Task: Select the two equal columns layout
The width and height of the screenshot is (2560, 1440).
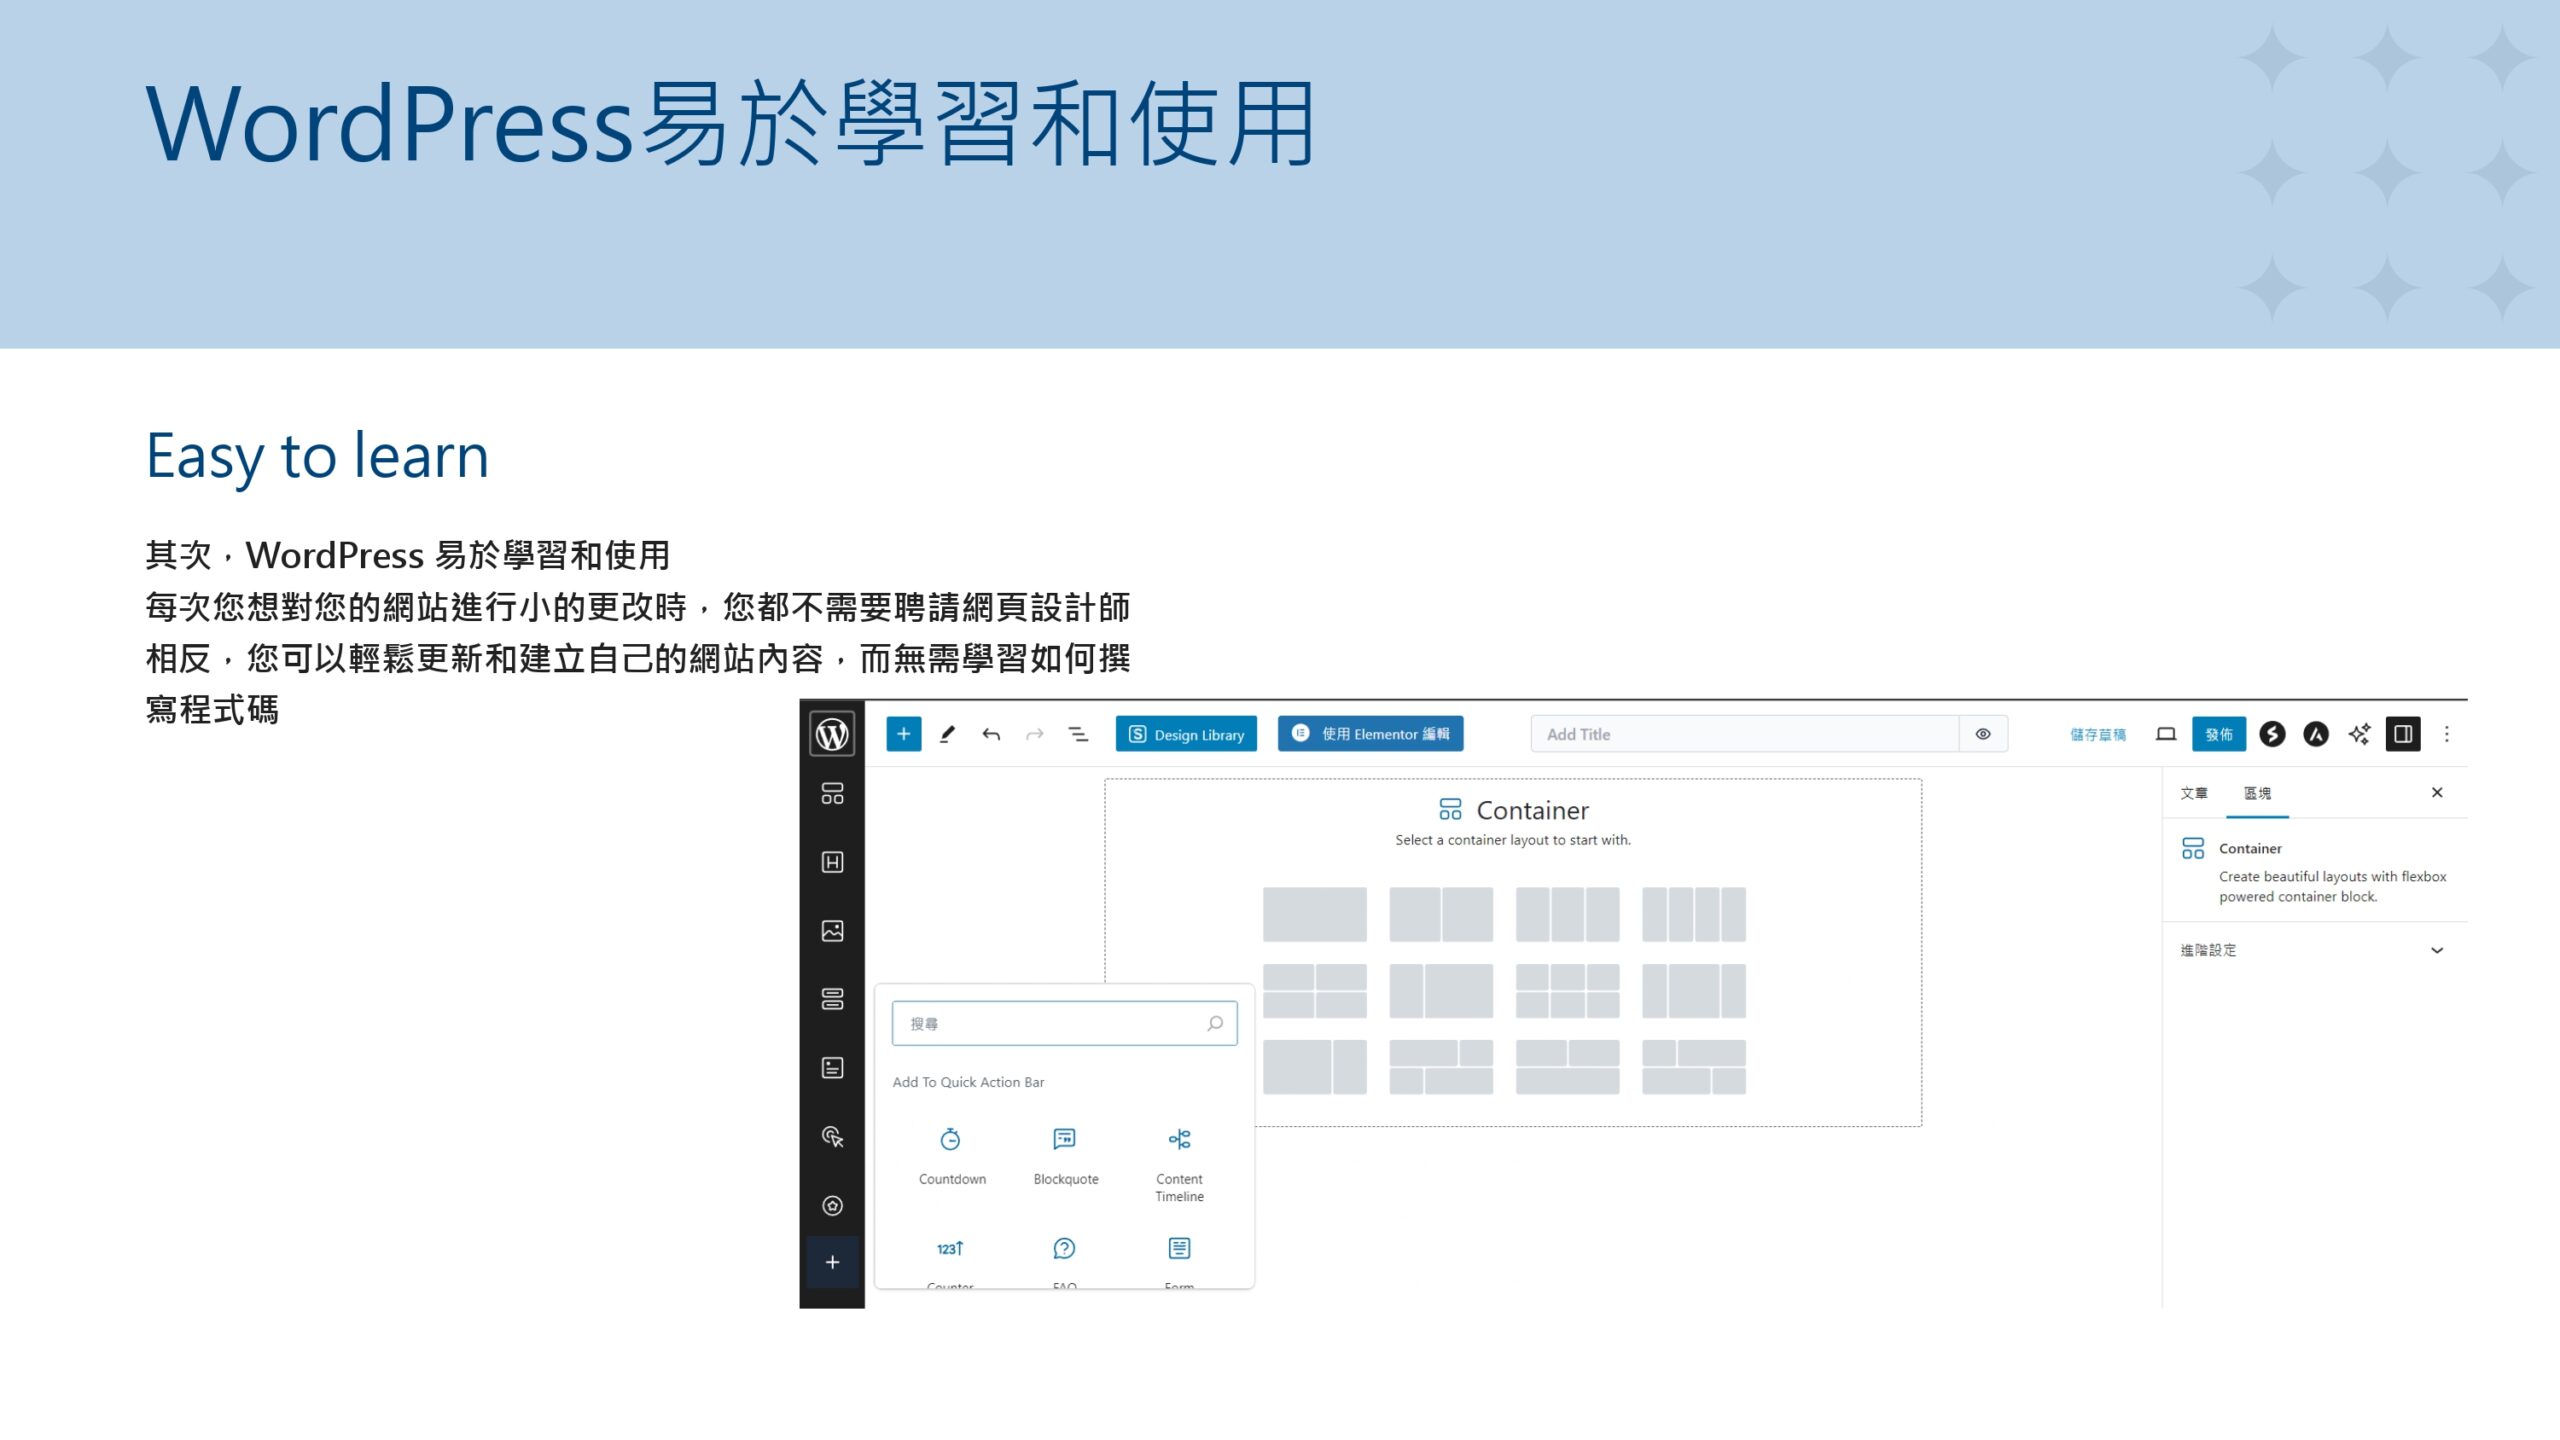Action: 1441,914
